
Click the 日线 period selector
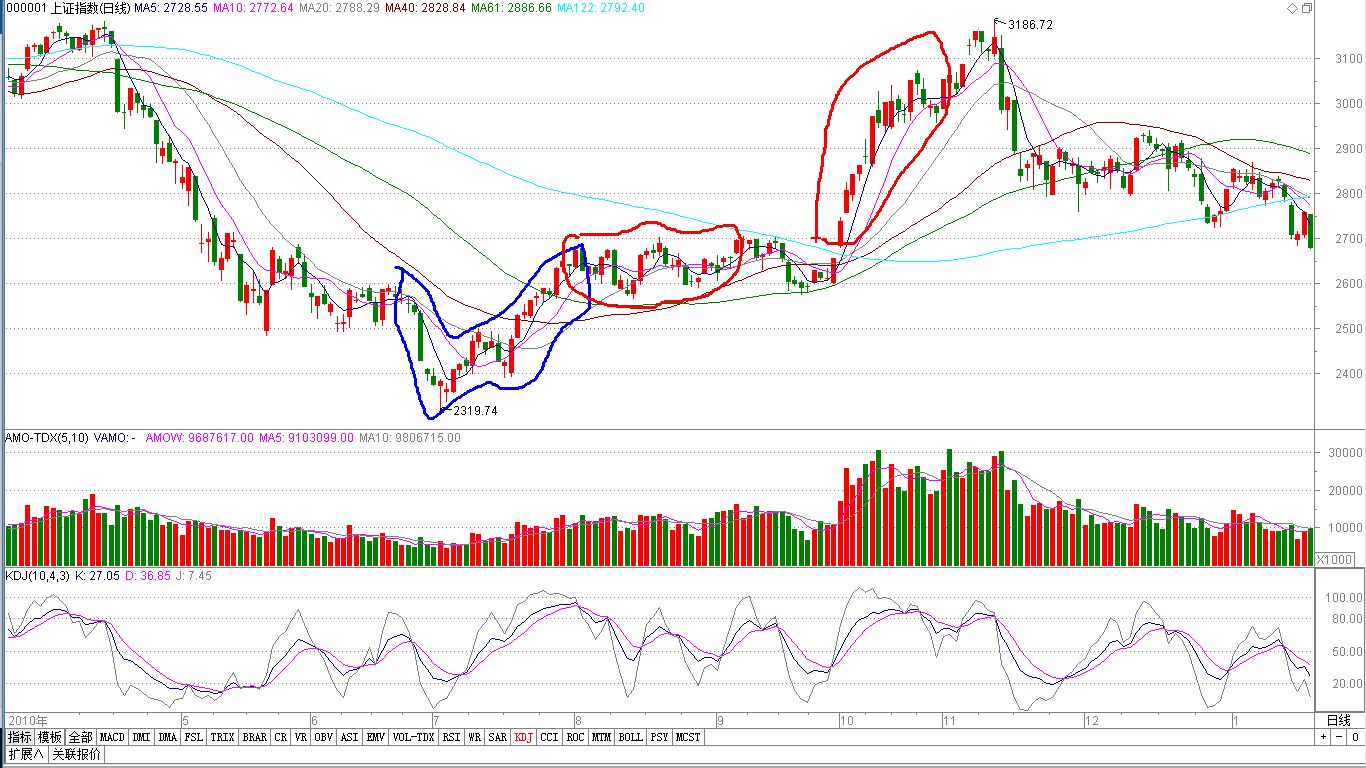point(1338,720)
